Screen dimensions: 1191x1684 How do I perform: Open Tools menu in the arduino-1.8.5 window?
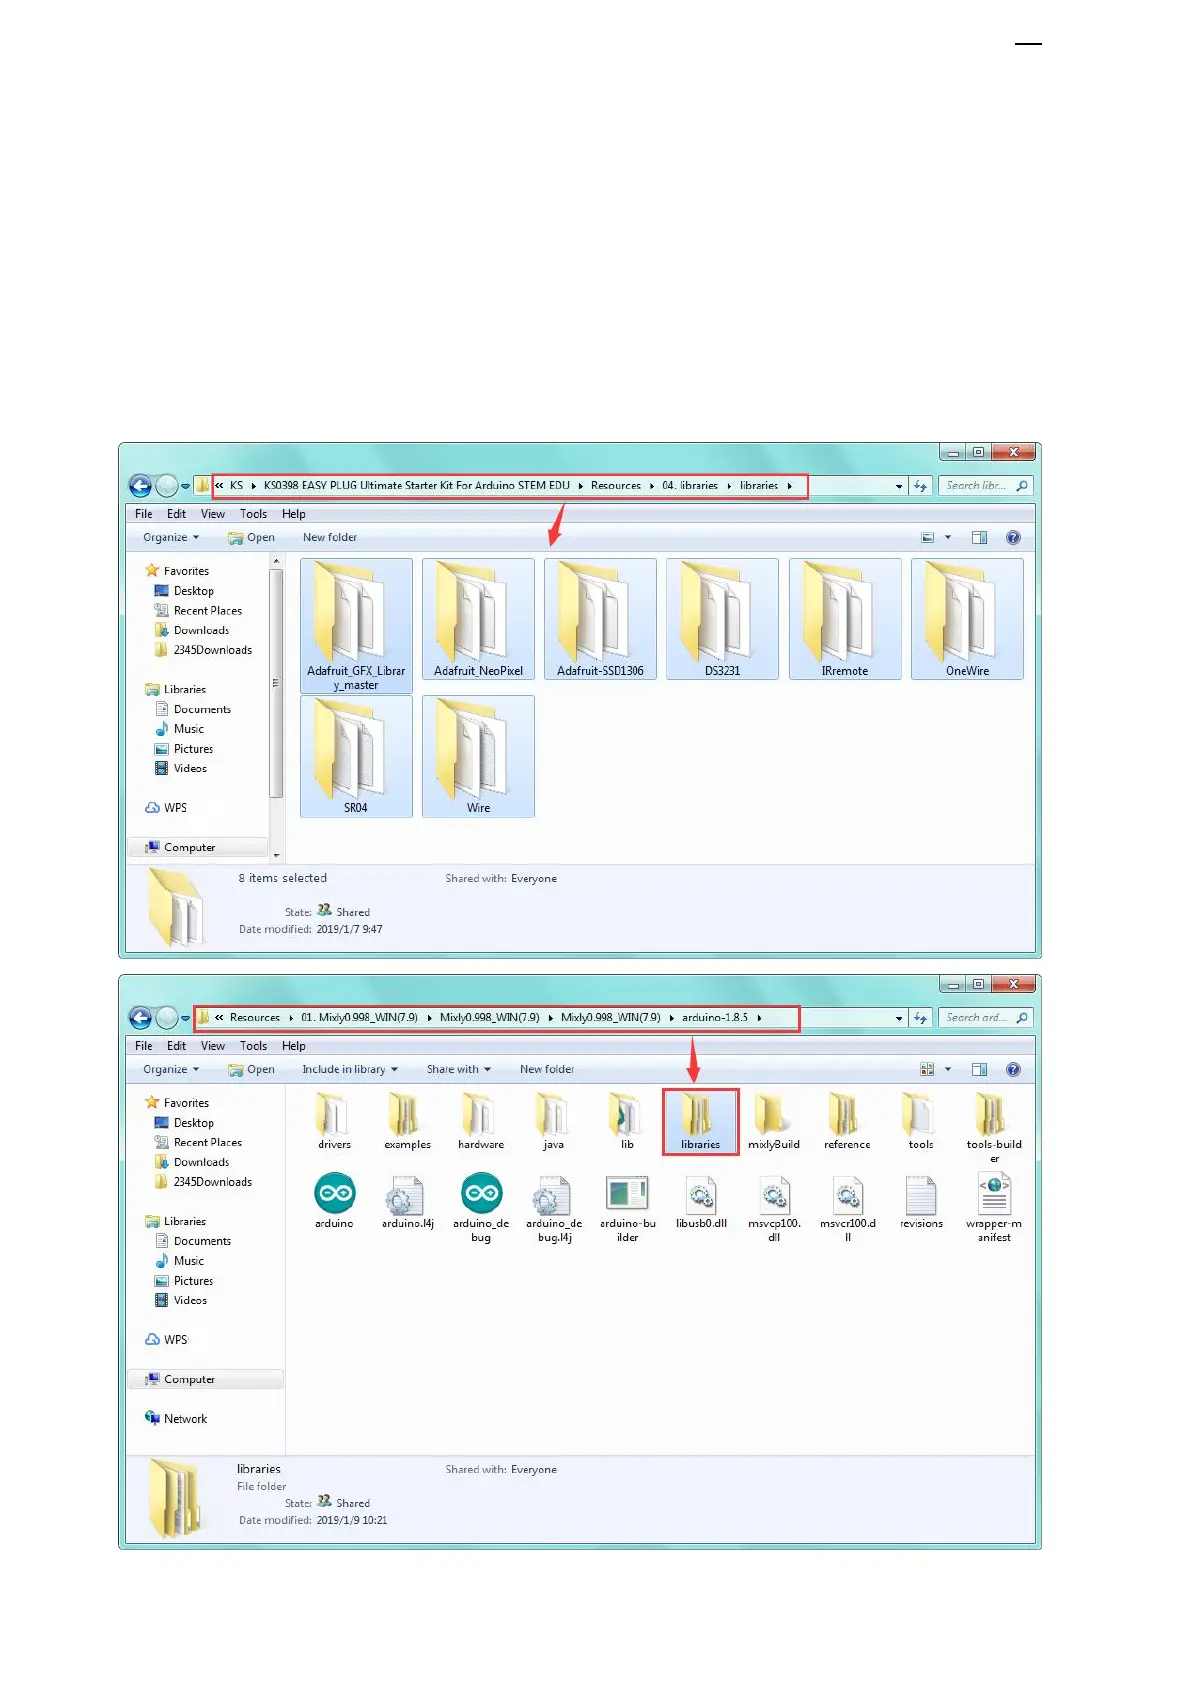(x=253, y=1046)
